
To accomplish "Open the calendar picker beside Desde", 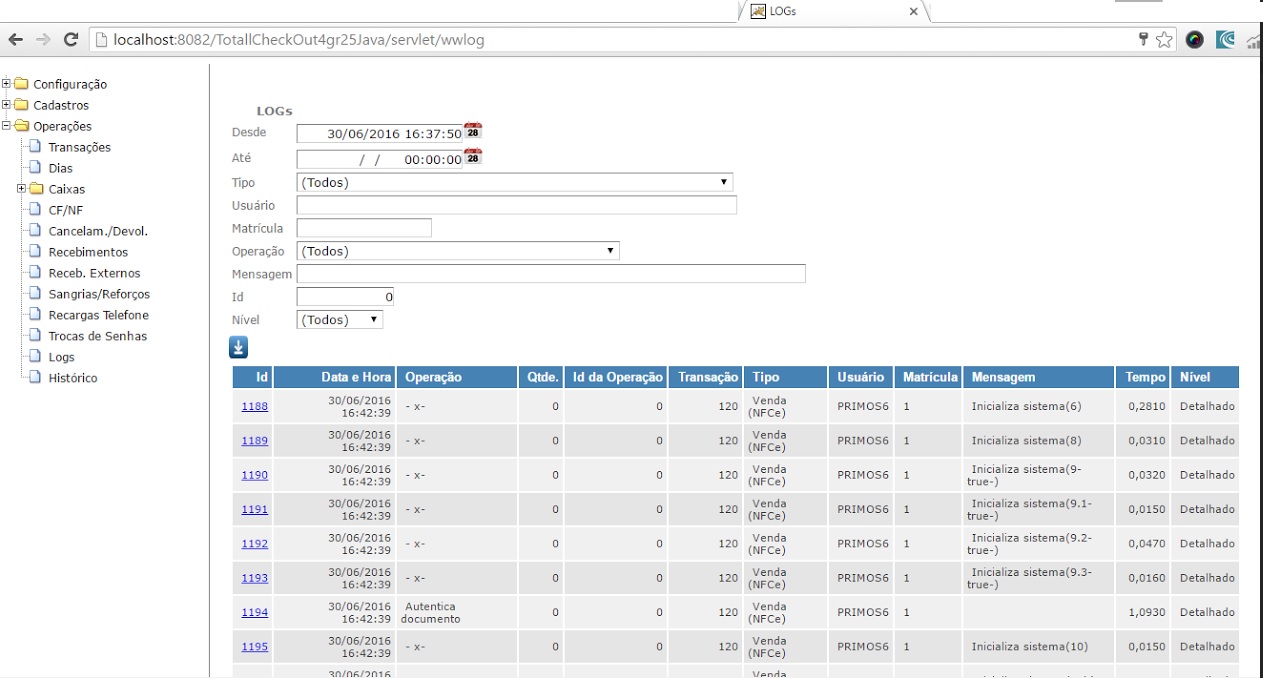I will tap(473, 132).
